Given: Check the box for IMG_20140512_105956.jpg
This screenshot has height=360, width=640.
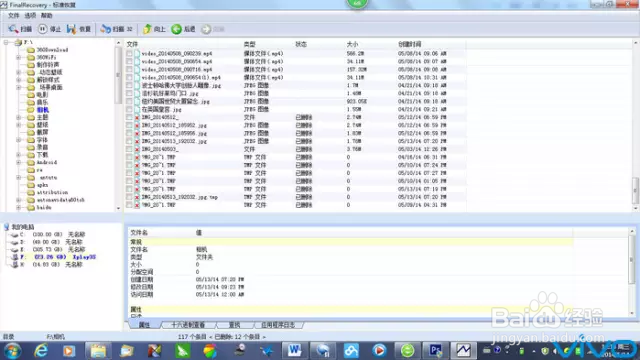Looking at the screenshot, I should (x=129, y=133).
